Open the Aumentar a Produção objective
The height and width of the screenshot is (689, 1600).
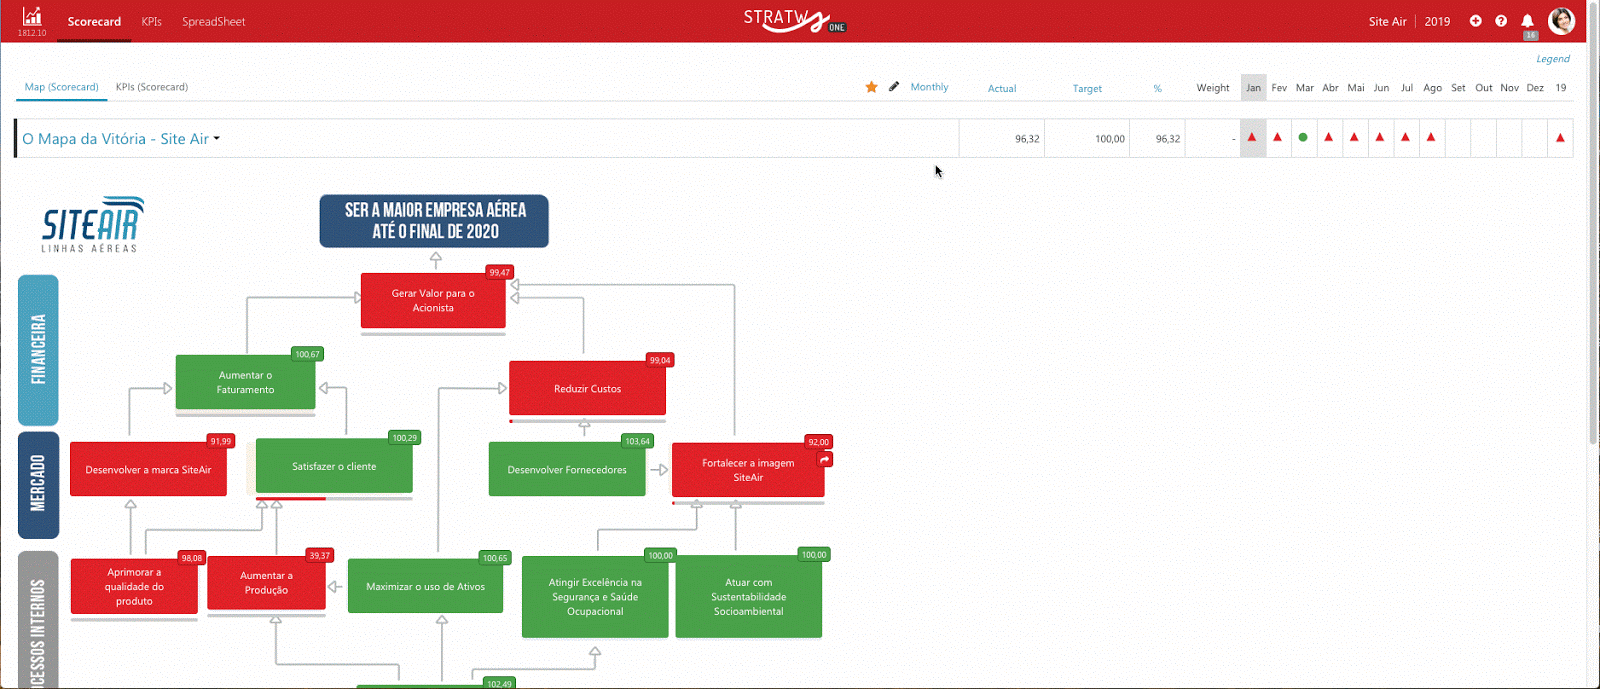(x=266, y=582)
